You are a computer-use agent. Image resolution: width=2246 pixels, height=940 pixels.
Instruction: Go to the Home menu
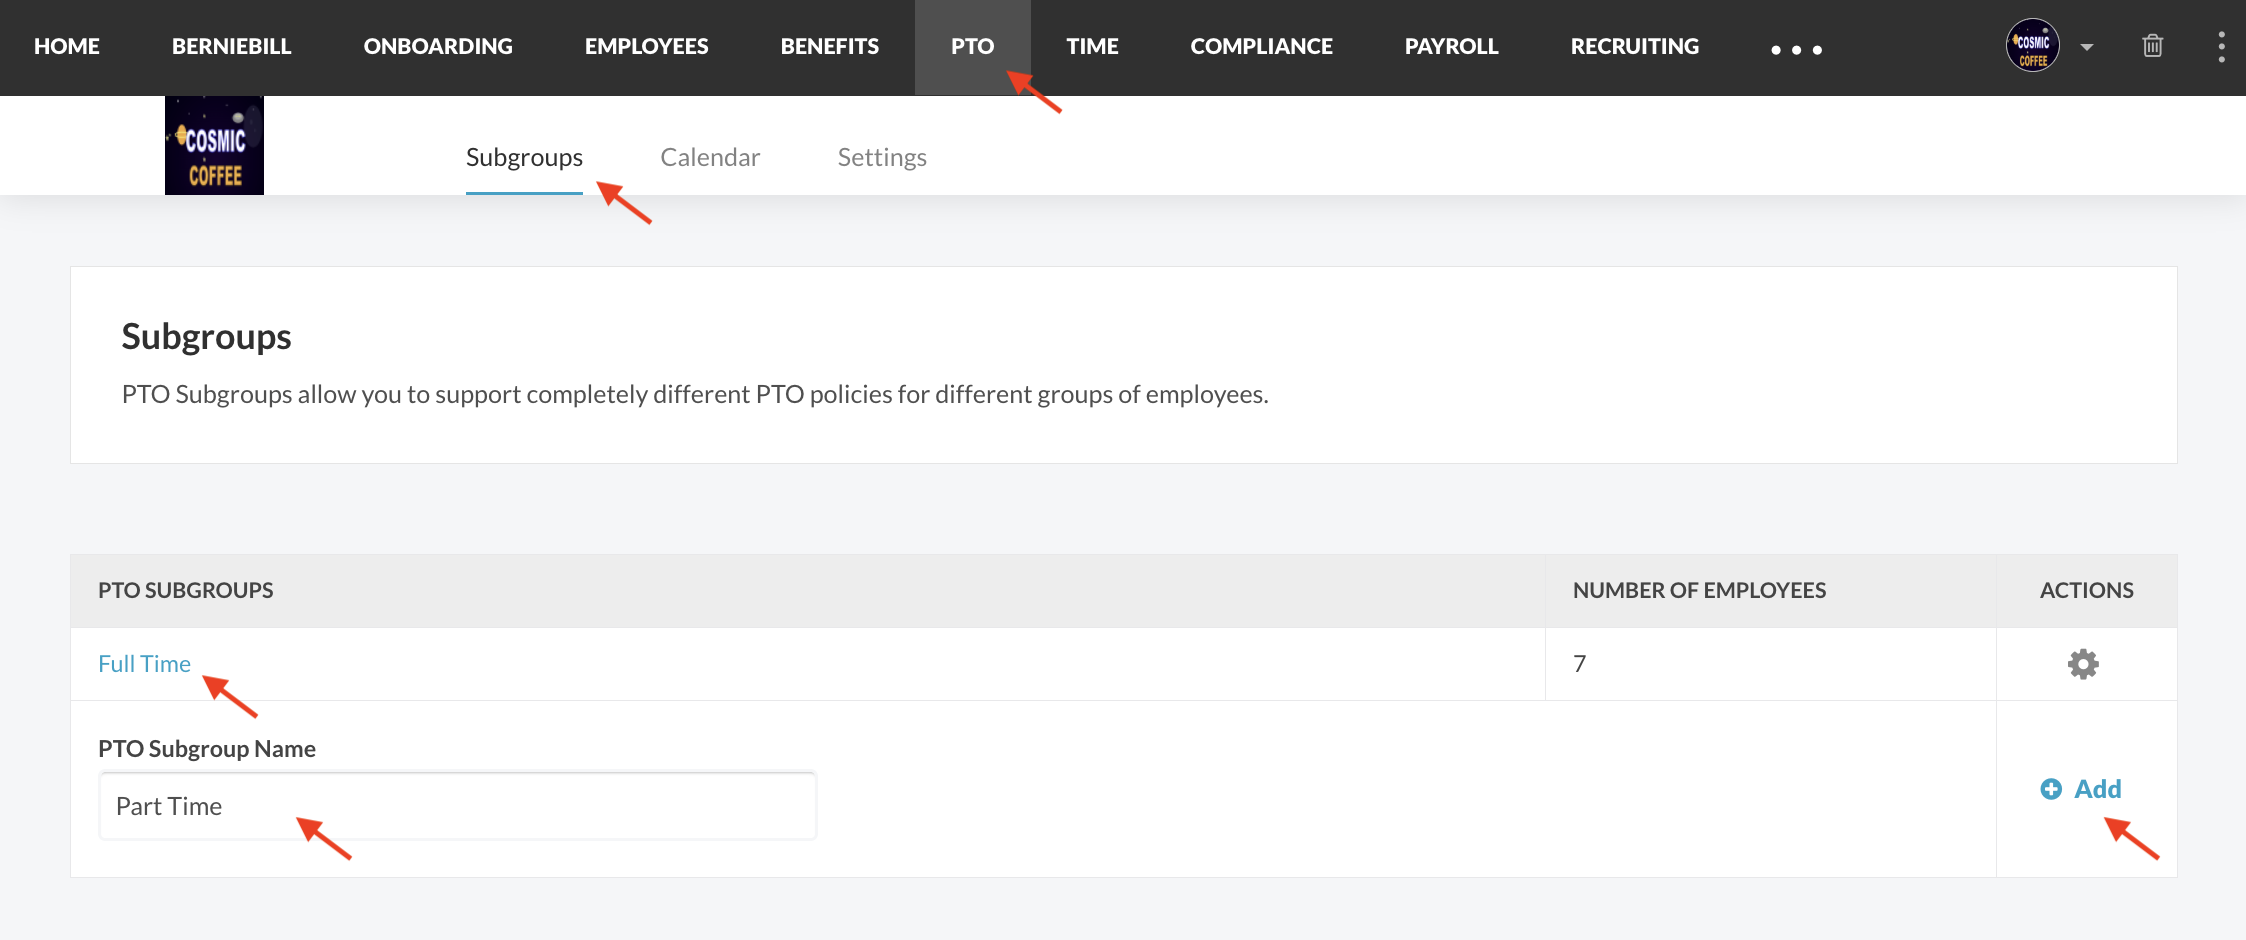[67, 46]
